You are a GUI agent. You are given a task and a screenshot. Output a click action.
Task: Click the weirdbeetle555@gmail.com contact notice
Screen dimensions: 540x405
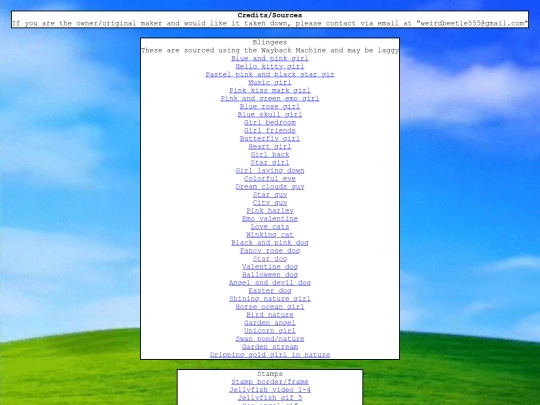point(270,23)
